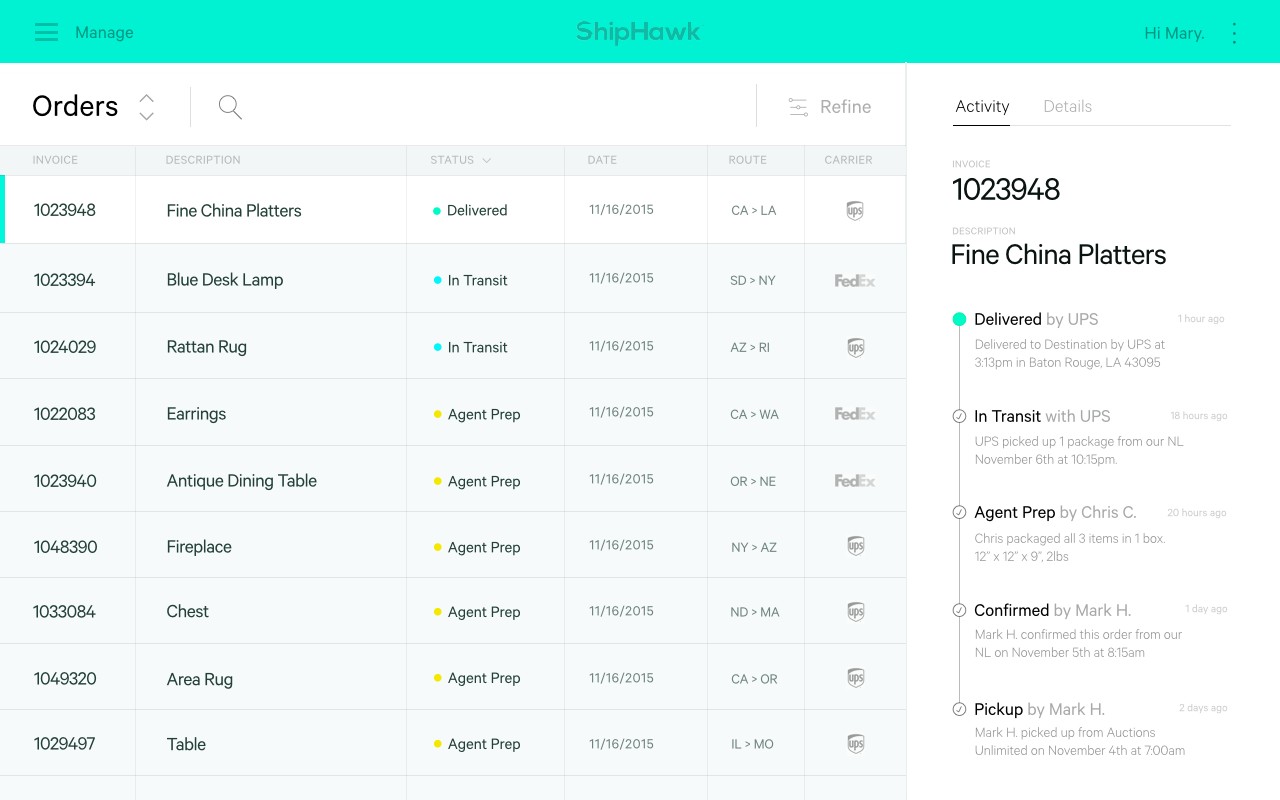Sort by Status column dropdown arrow
The image size is (1280, 800).
coord(487,160)
